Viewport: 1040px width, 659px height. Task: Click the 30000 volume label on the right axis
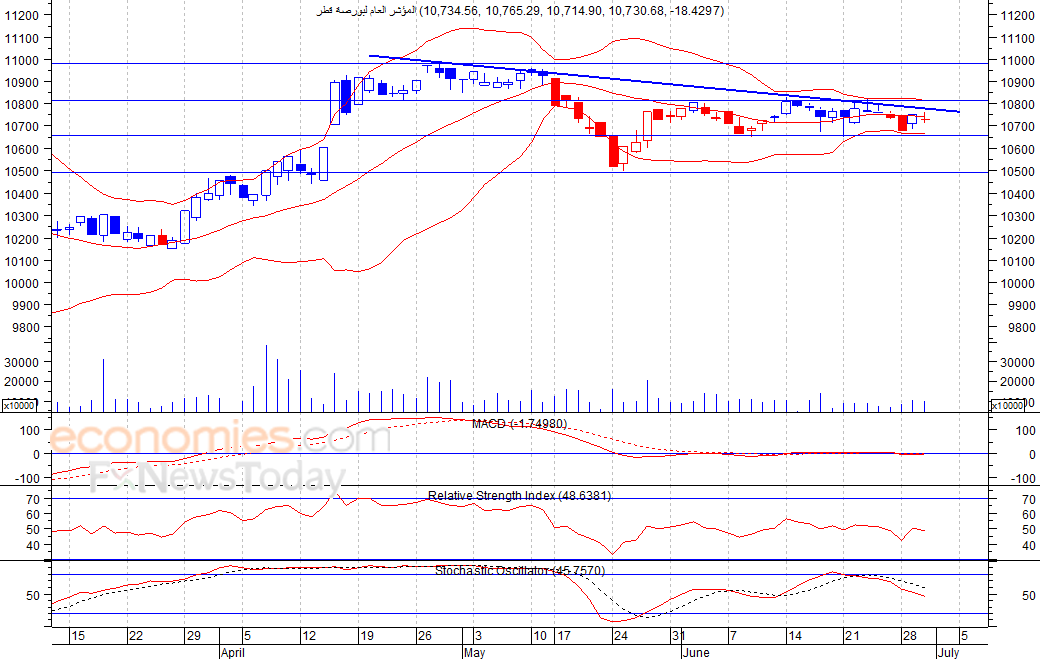(1017, 362)
